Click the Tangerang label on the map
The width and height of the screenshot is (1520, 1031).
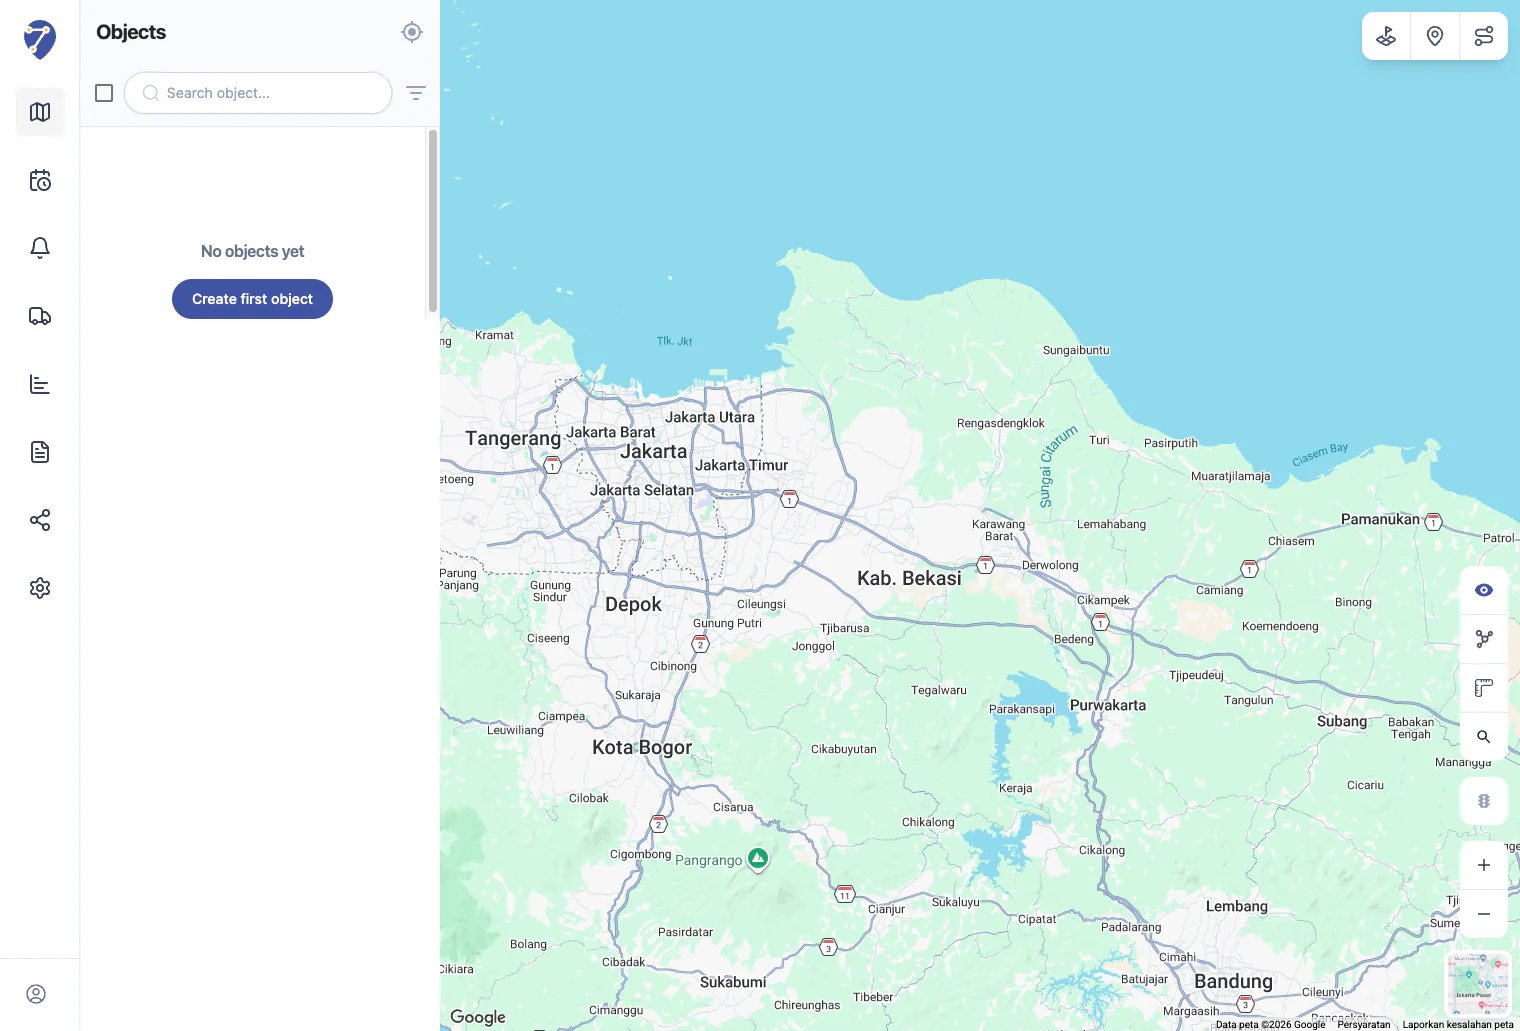click(x=513, y=438)
